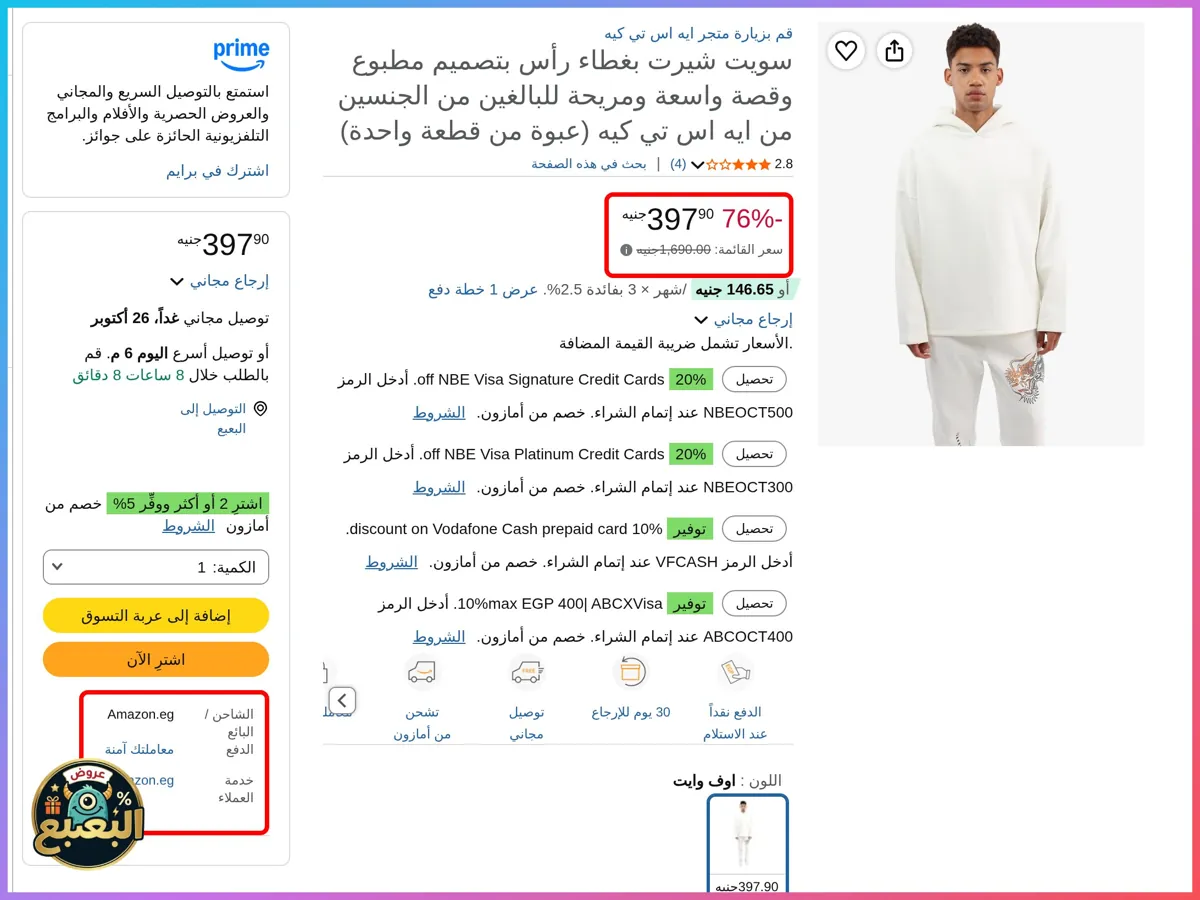Visit the ASTK store link
Viewport: 1200px width, 900px height.
click(698, 34)
